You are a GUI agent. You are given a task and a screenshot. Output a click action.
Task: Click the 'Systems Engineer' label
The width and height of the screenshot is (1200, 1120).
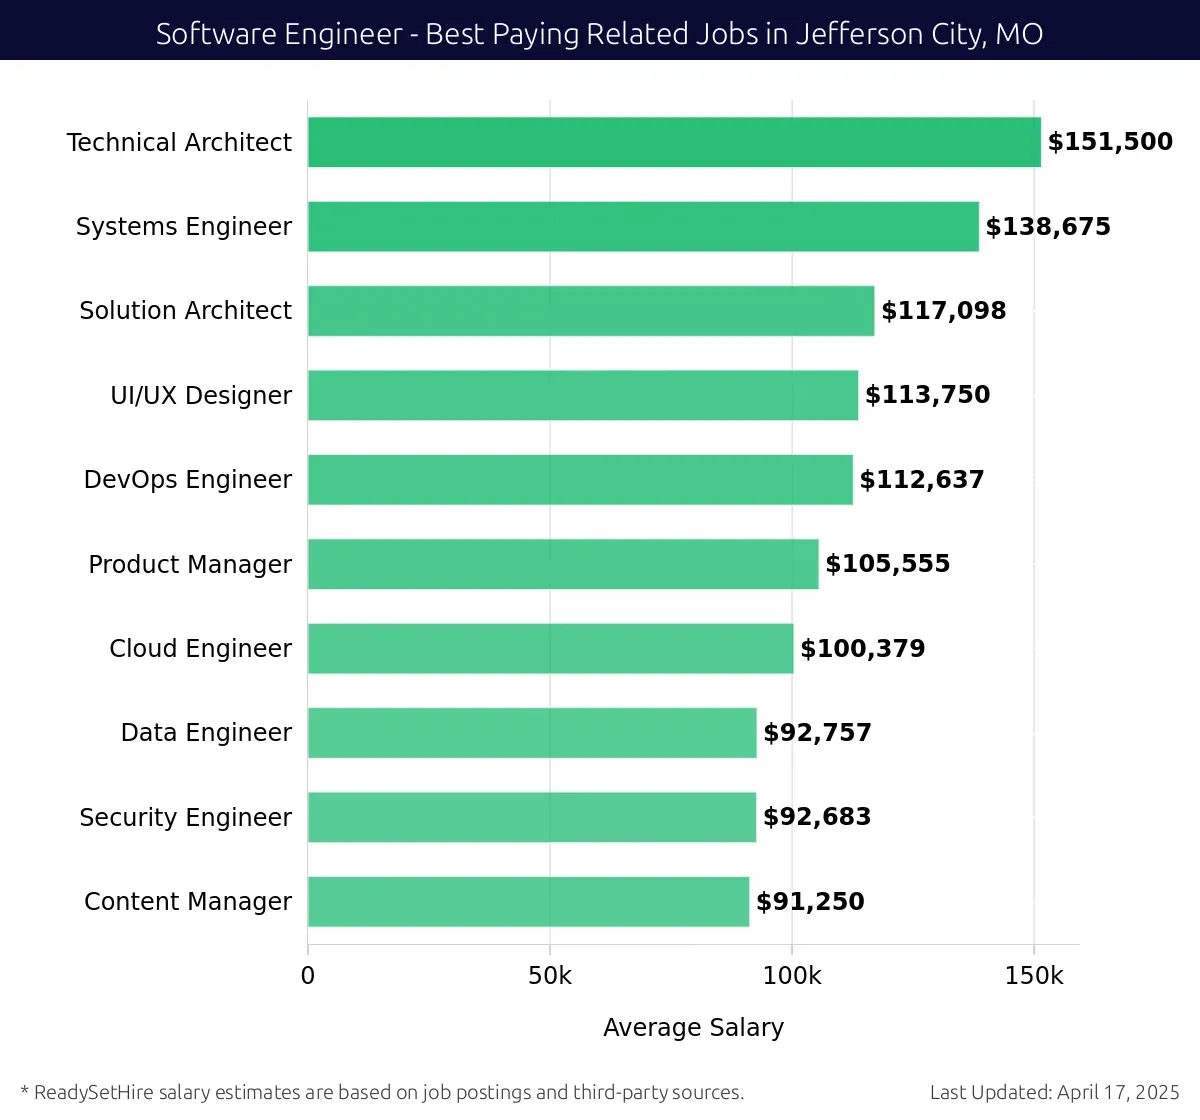(x=184, y=227)
